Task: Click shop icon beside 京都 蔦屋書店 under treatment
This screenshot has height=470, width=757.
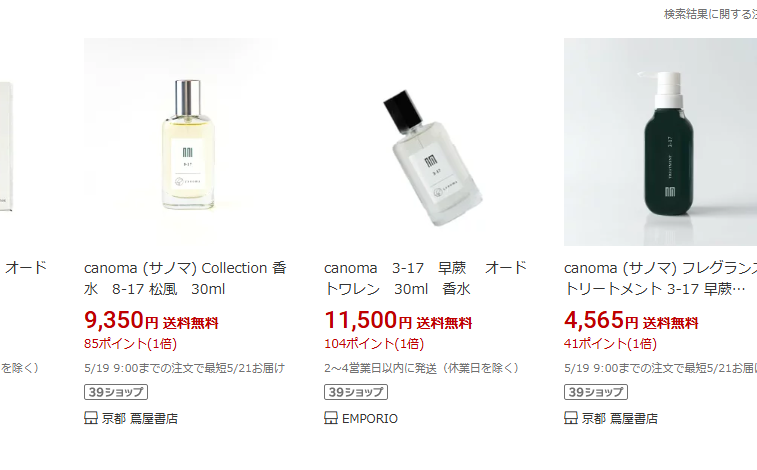Action: tap(571, 418)
